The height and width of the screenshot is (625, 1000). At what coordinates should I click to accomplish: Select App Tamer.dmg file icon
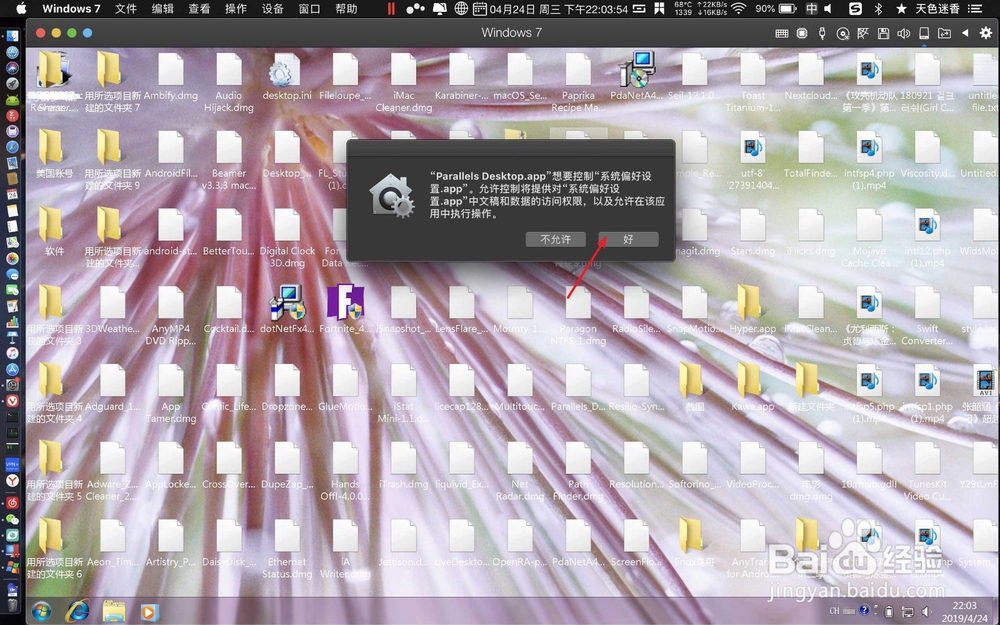[x=170, y=394]
